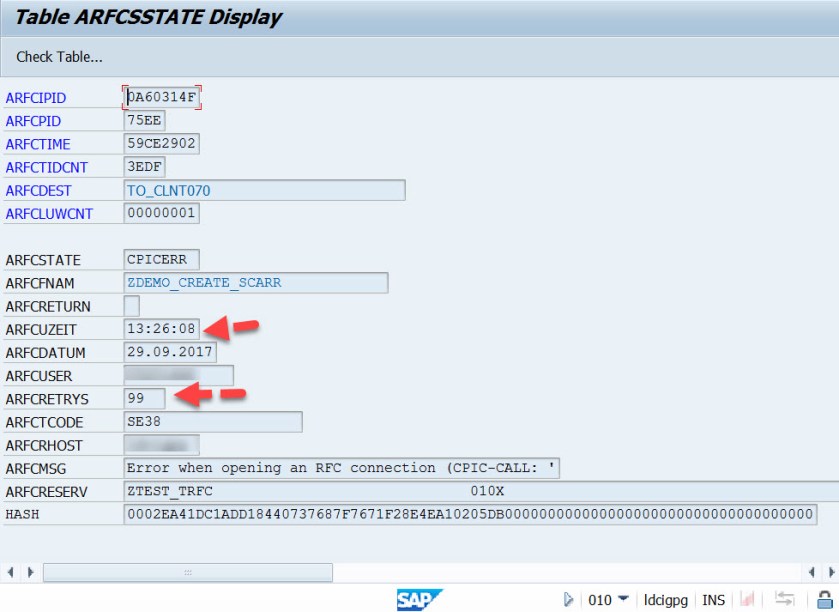This screenshot has height=612, width=839.
Task: Click the ARFCUSER label text
Action: click(x=39, y=376)
